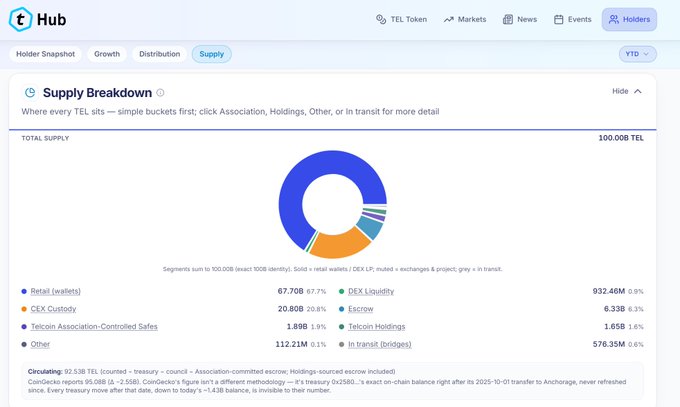Click the 1.65B Telcoin Holdings value
This screenshot has width=680, height=407.
(615, 326)
